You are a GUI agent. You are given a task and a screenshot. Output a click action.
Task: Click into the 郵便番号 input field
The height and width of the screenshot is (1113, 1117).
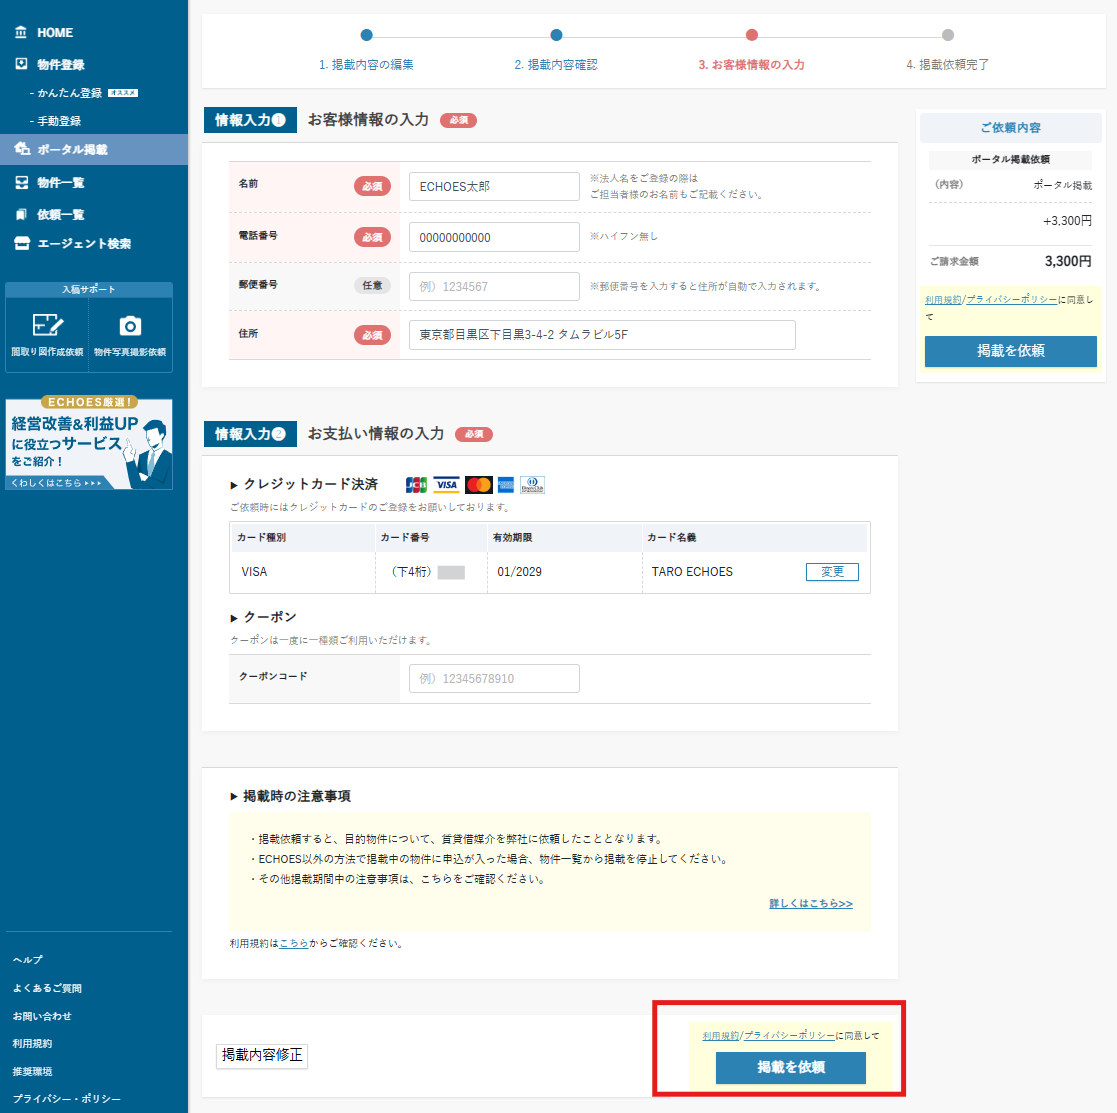tap(494, 287)
